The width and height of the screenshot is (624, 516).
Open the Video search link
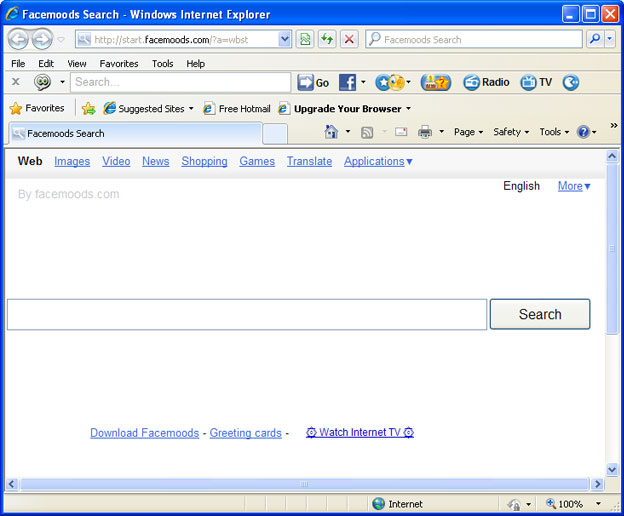pyautogui.click(x=116, y=161)
